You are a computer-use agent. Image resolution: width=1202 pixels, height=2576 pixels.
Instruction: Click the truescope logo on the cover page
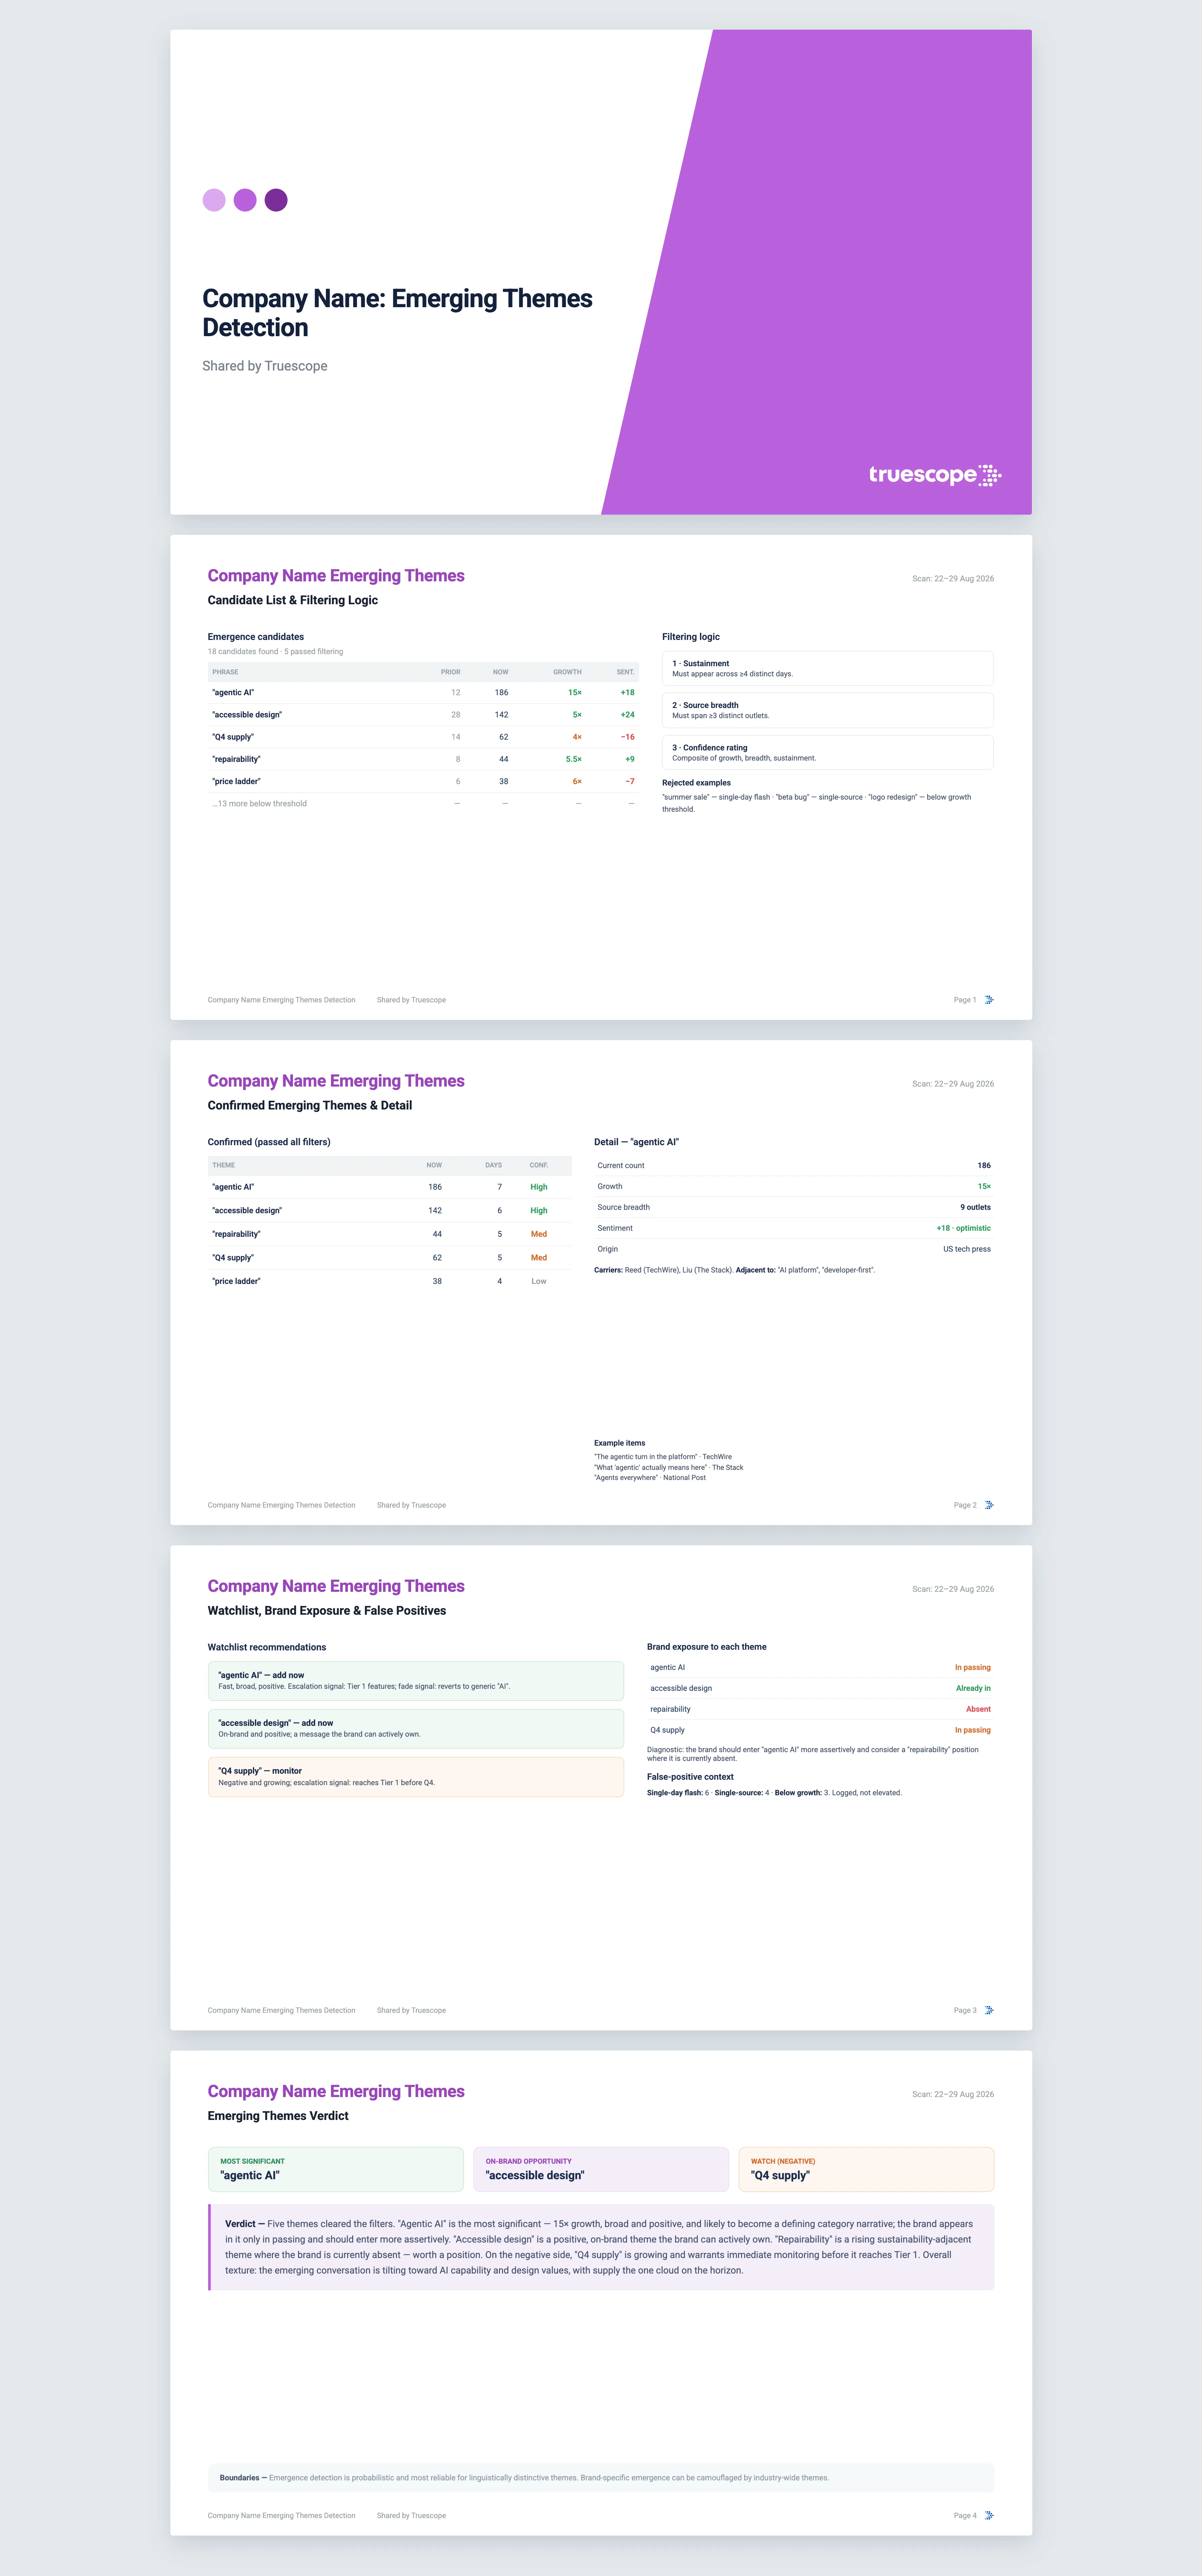point(935,475)
